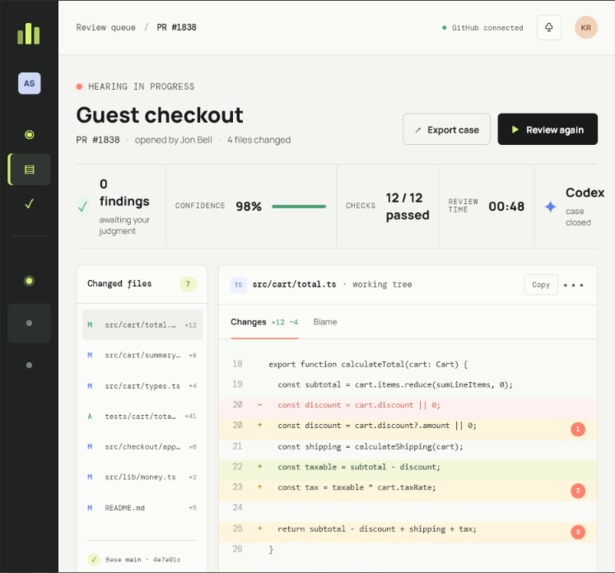Click the Export case button
This screenshot has height=573, width=615.
pos(446,129)
